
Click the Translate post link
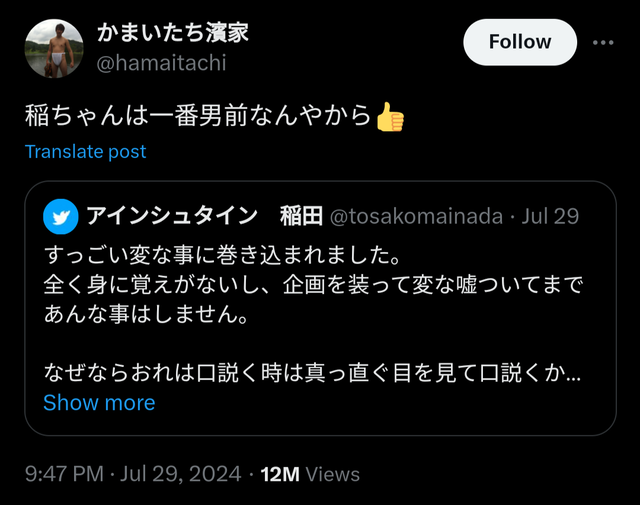tap(85, 151)
